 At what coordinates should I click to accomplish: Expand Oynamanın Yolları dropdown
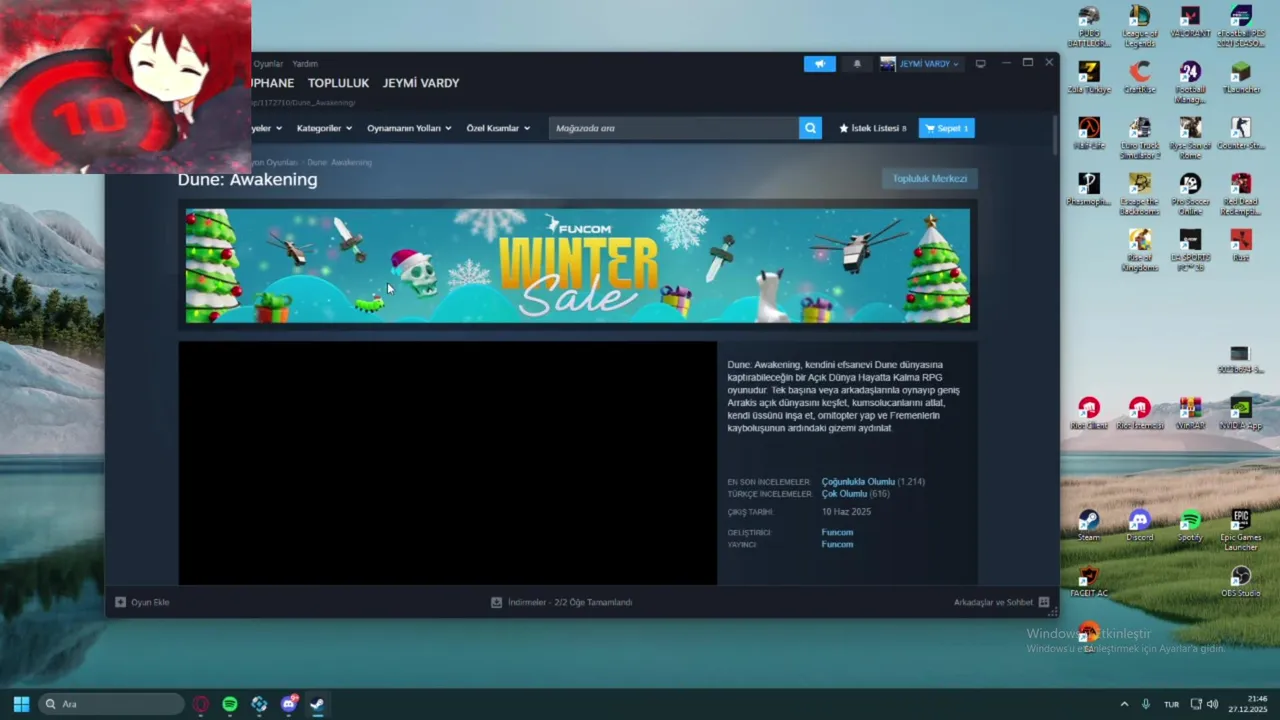(x=409, y=128)
